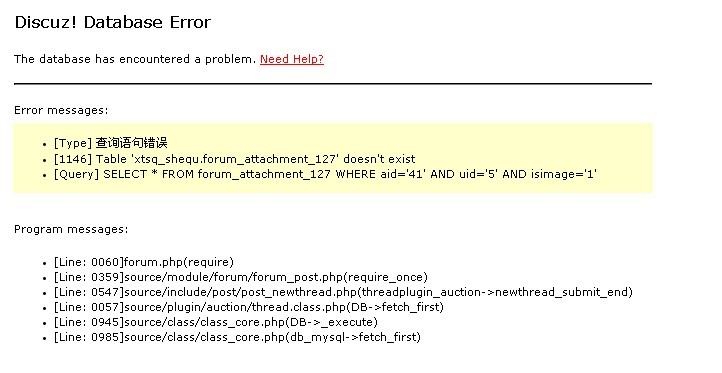This screenshot has height=373, width=722.
Task: Click the aid='41' portion of the query
Action: 404,175
